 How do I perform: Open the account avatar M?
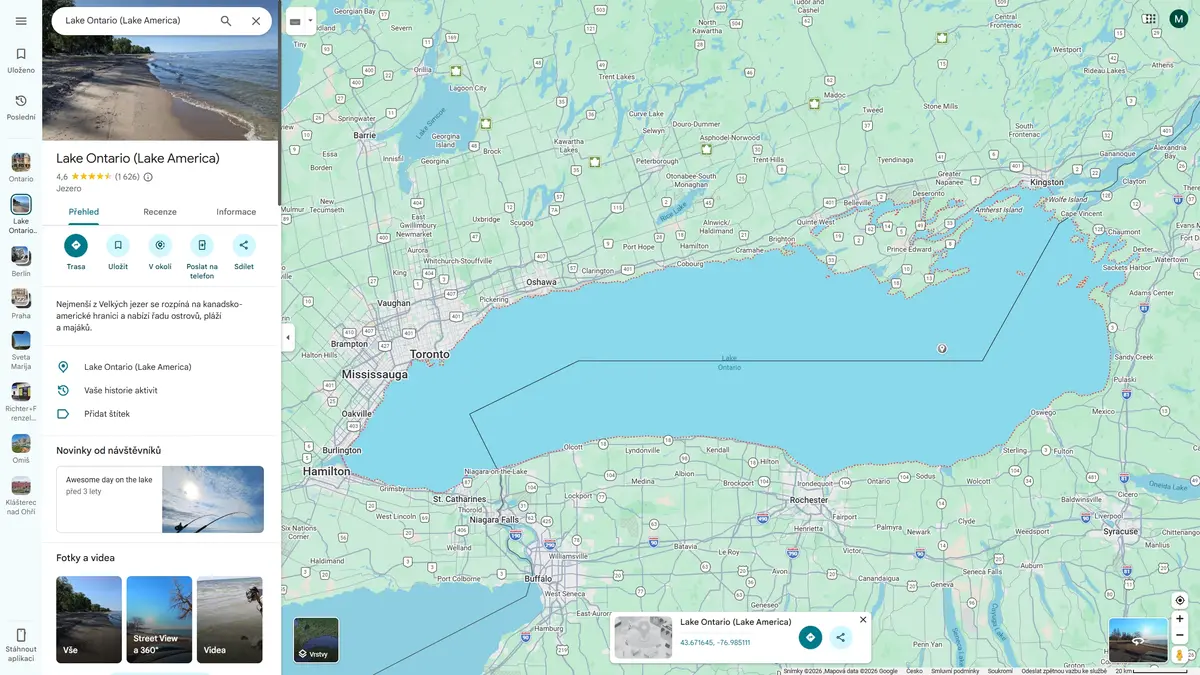pyautogui.click(x=1179, y=18)
